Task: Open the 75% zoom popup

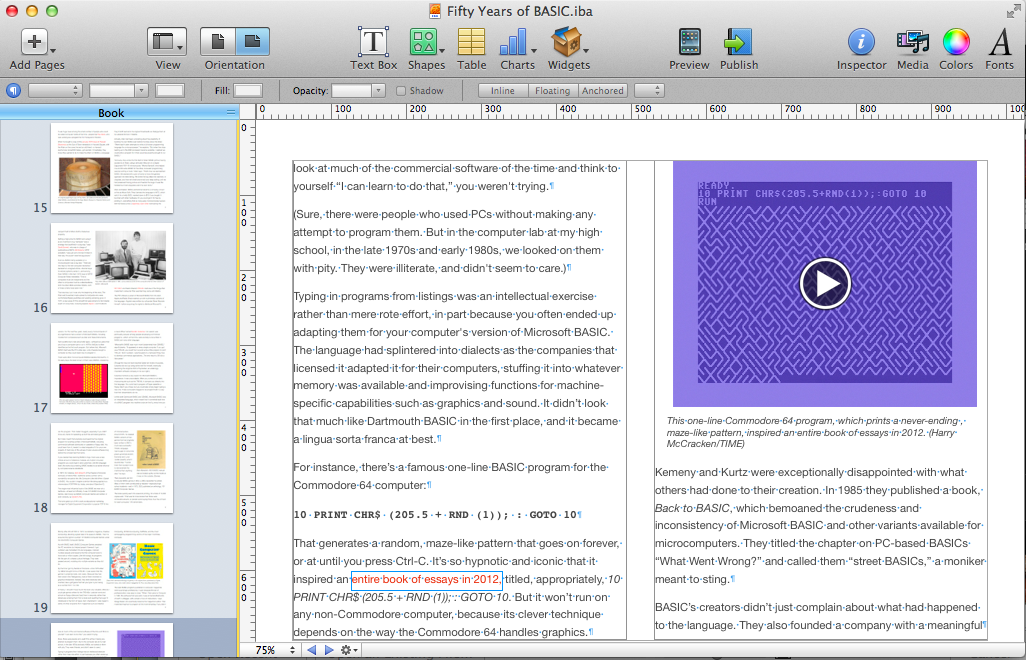Action: coord(275,650)
